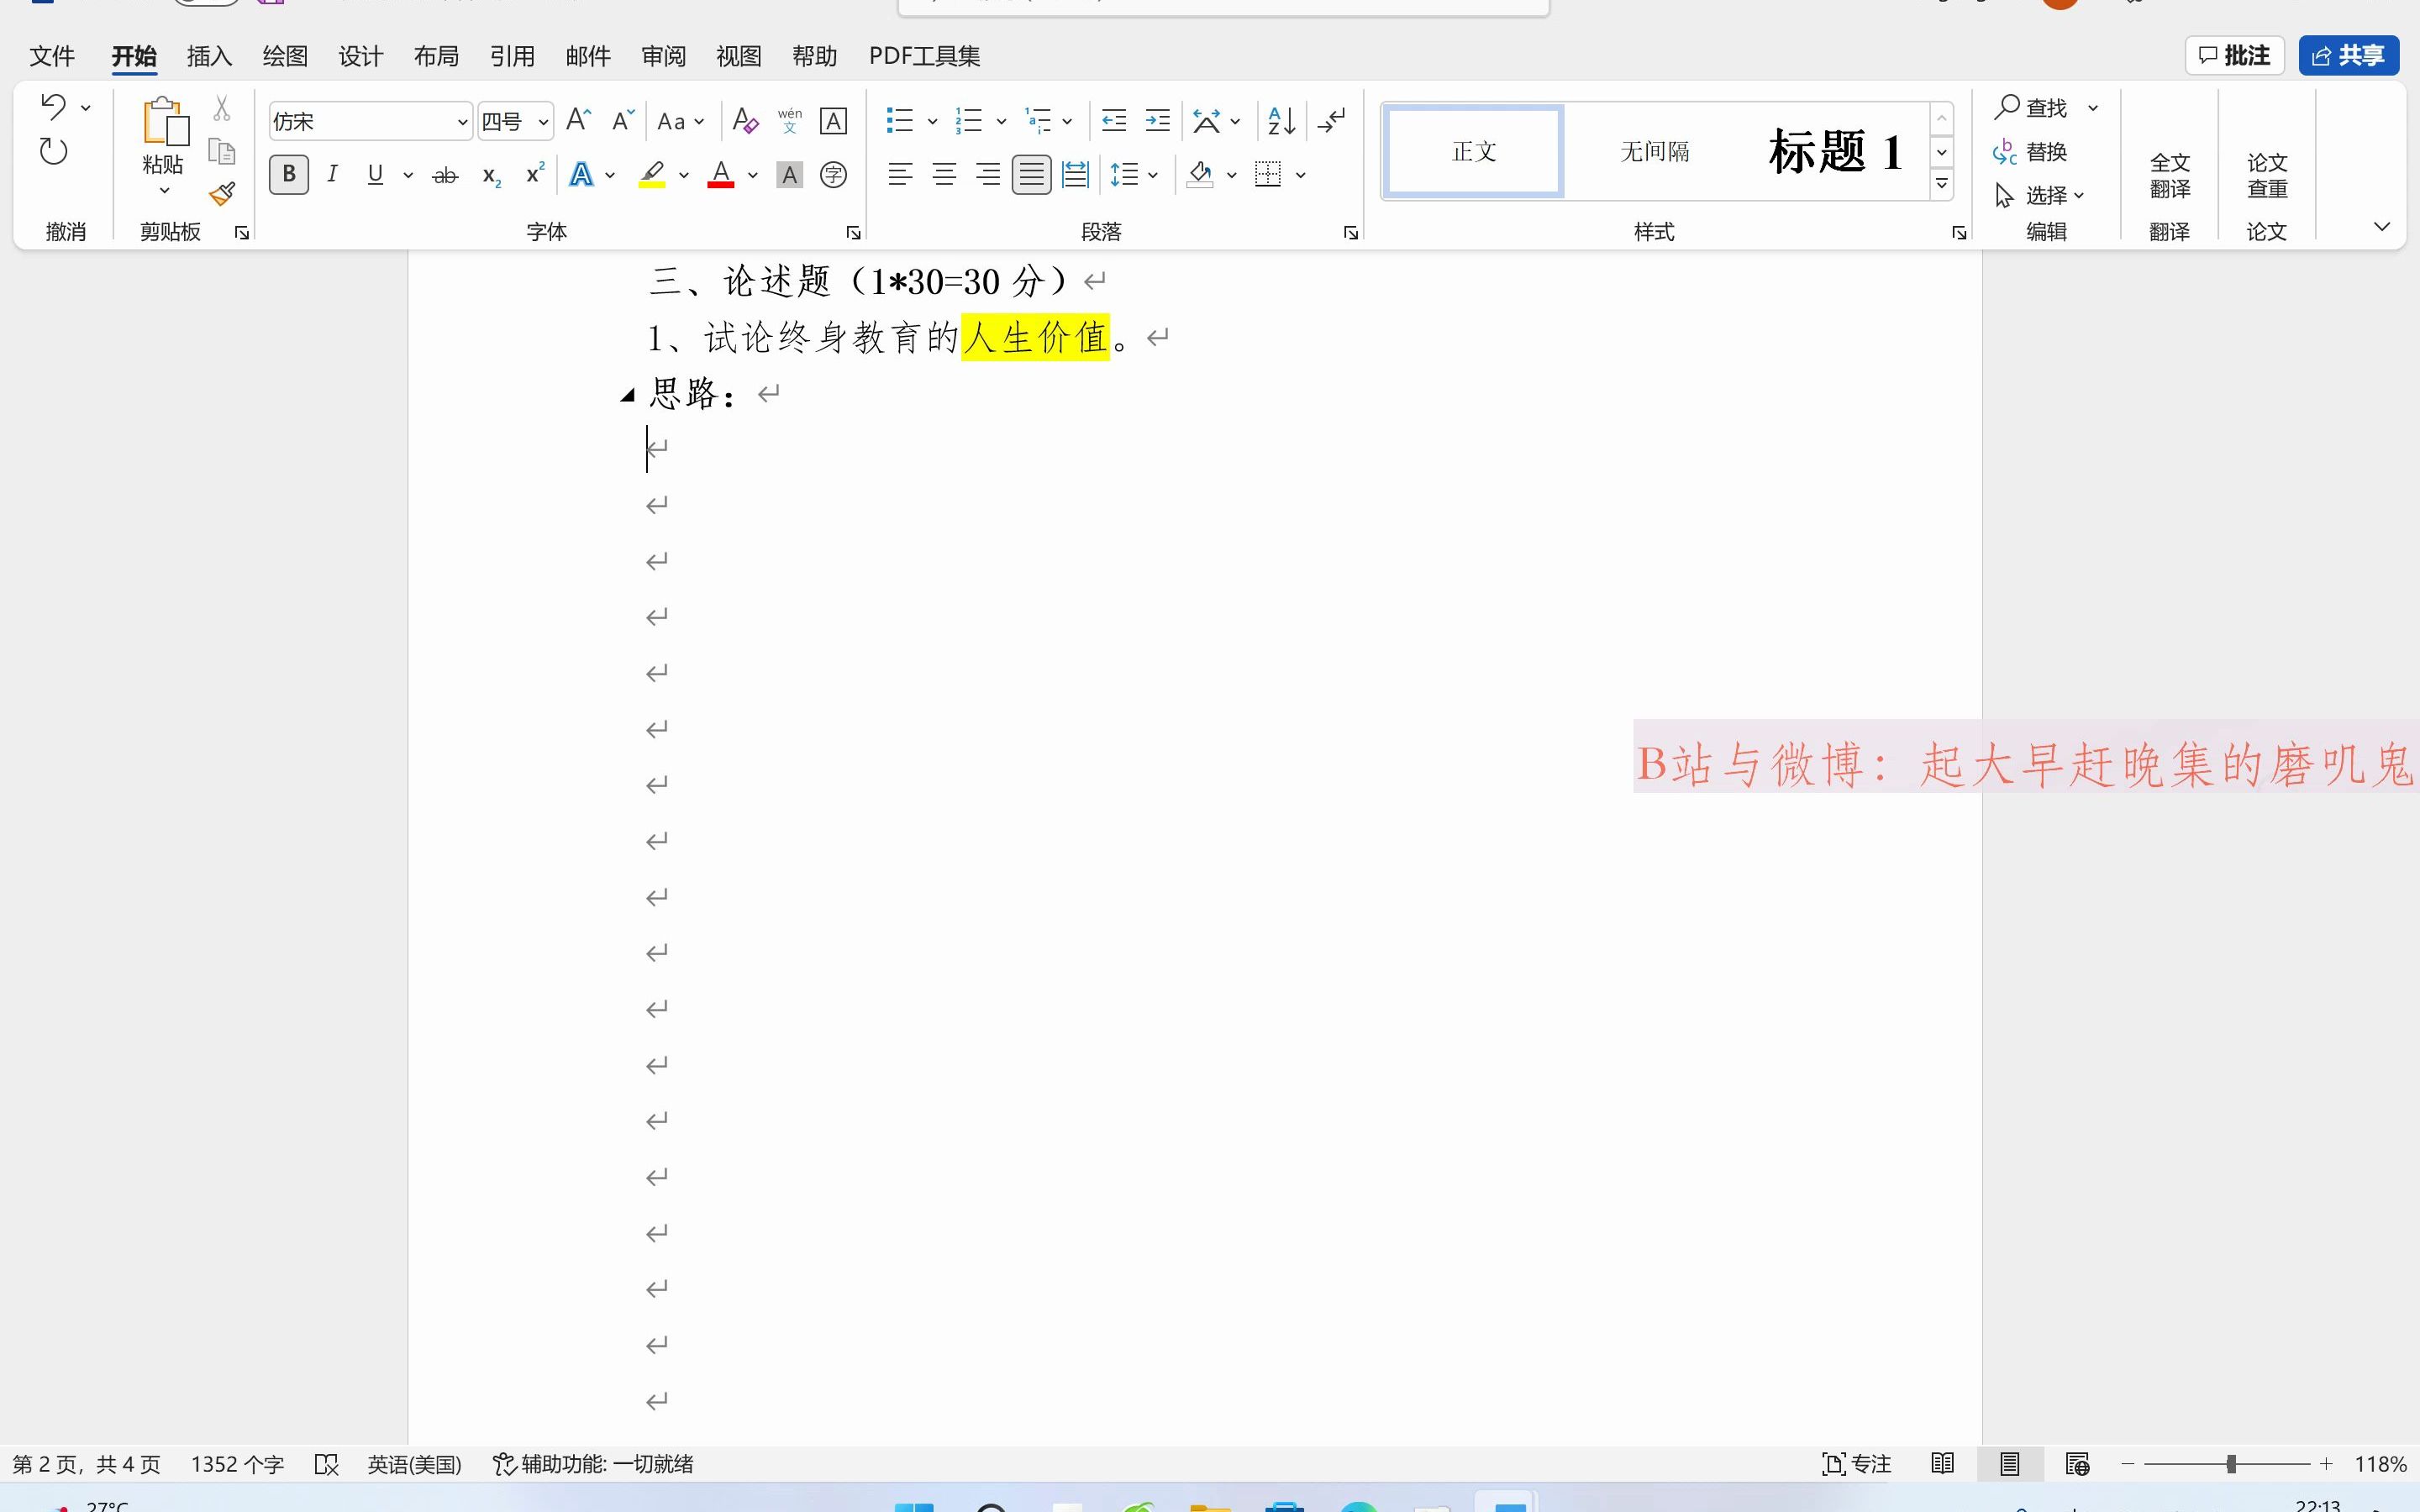The width and height of the screenshot is (2420, 1512).
Task: Open the font name dropdown (仿宋)
Action: coord(462,122)
